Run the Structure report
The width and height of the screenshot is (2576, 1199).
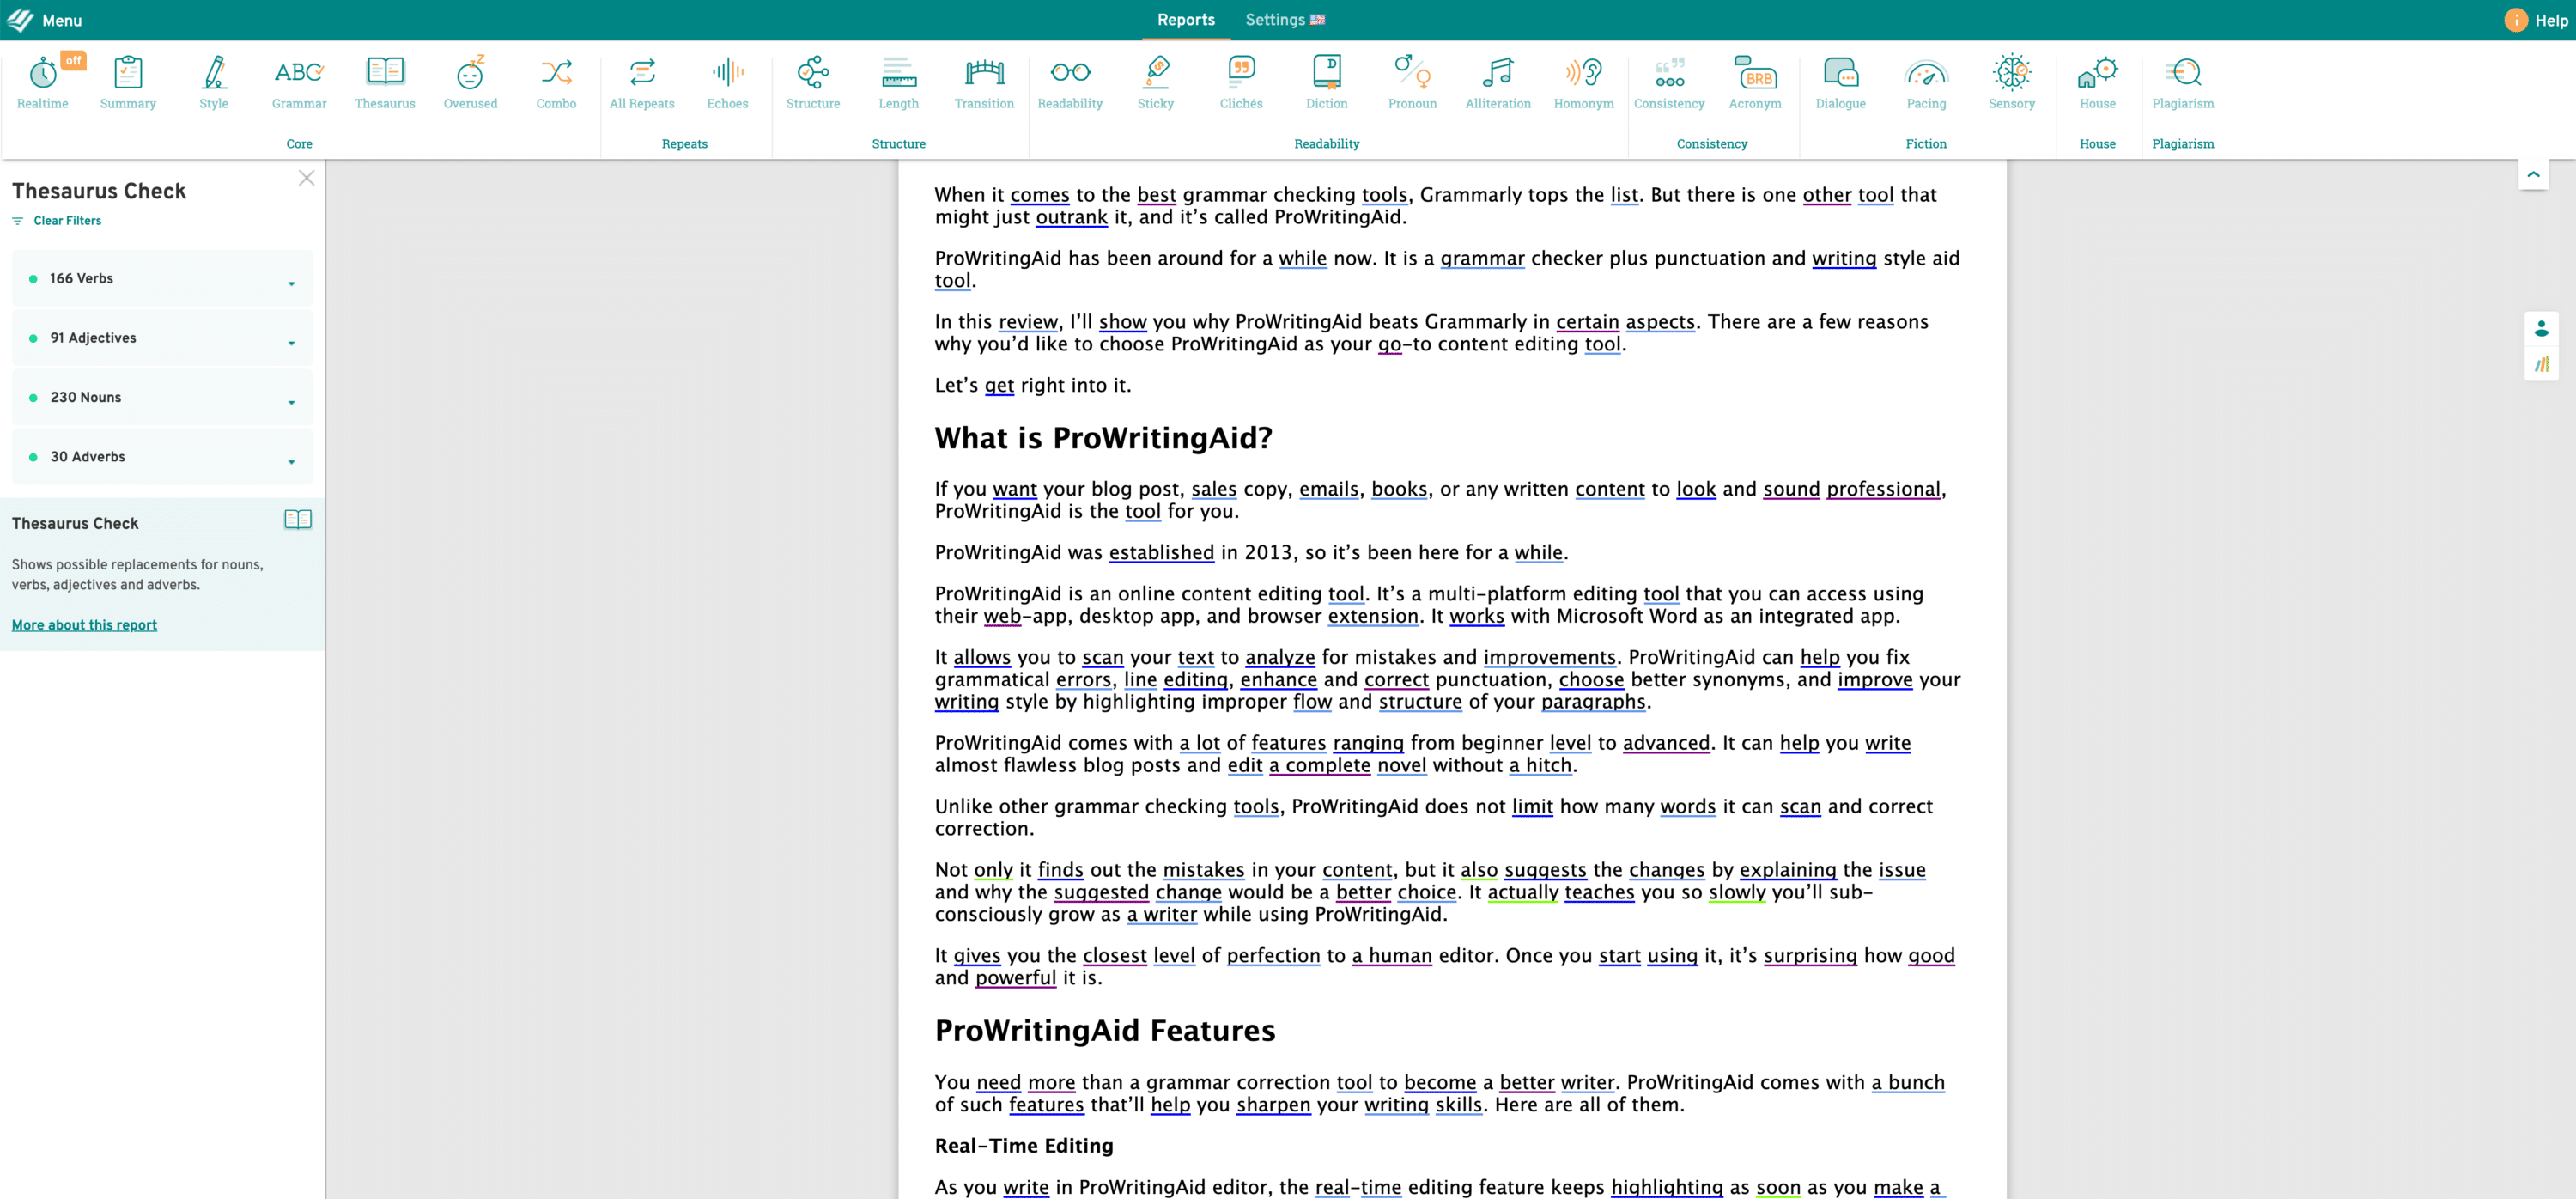tap(813, 82)
